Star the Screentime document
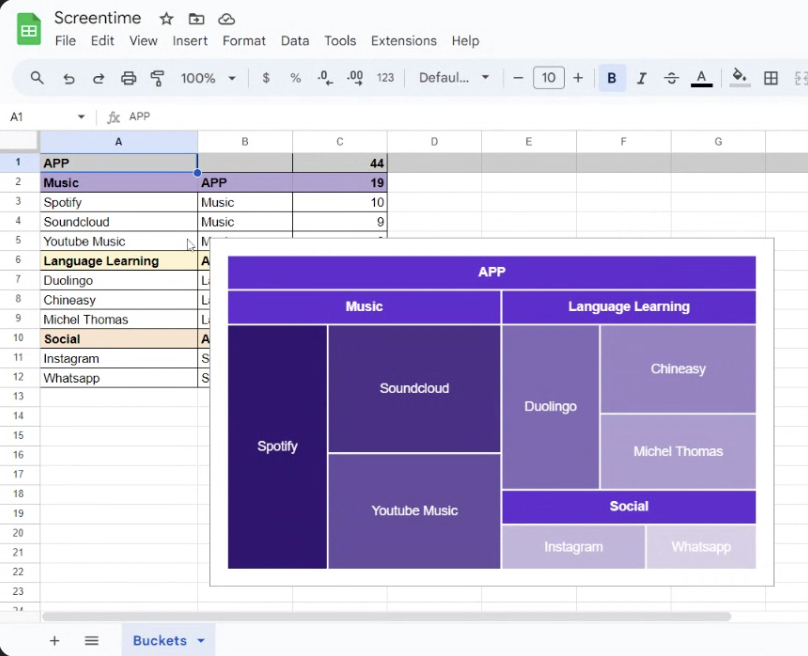This screenshot has height=656, width=808. click(x=166, y=19)
